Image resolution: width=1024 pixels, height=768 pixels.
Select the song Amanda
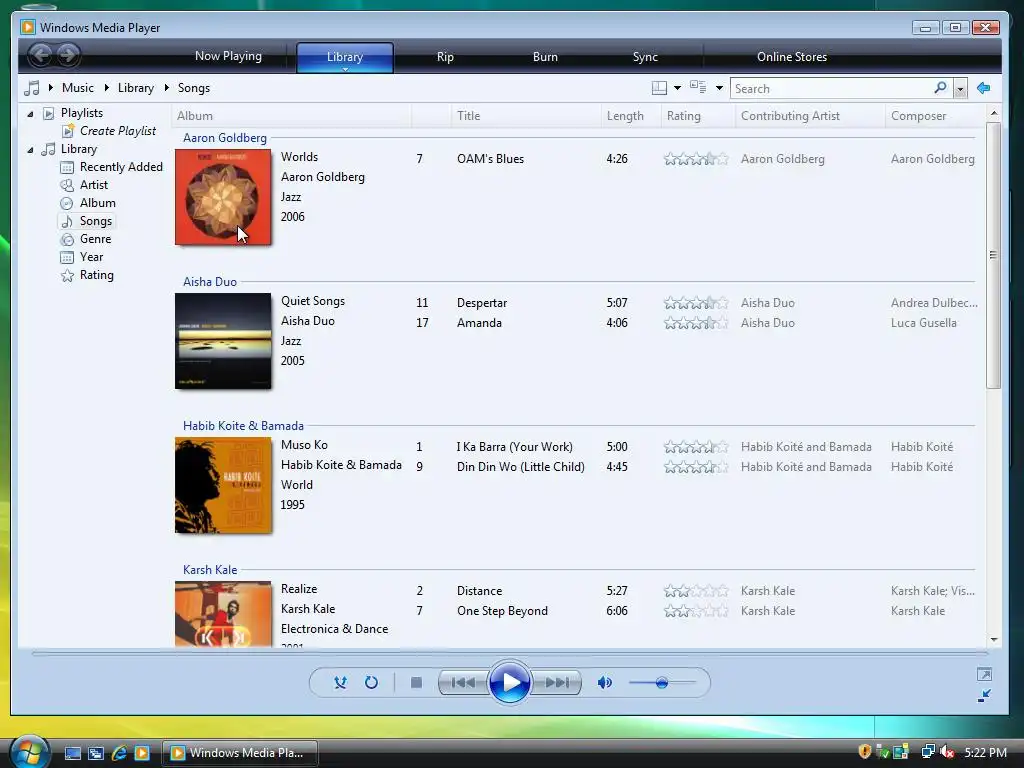click(479, 323)
